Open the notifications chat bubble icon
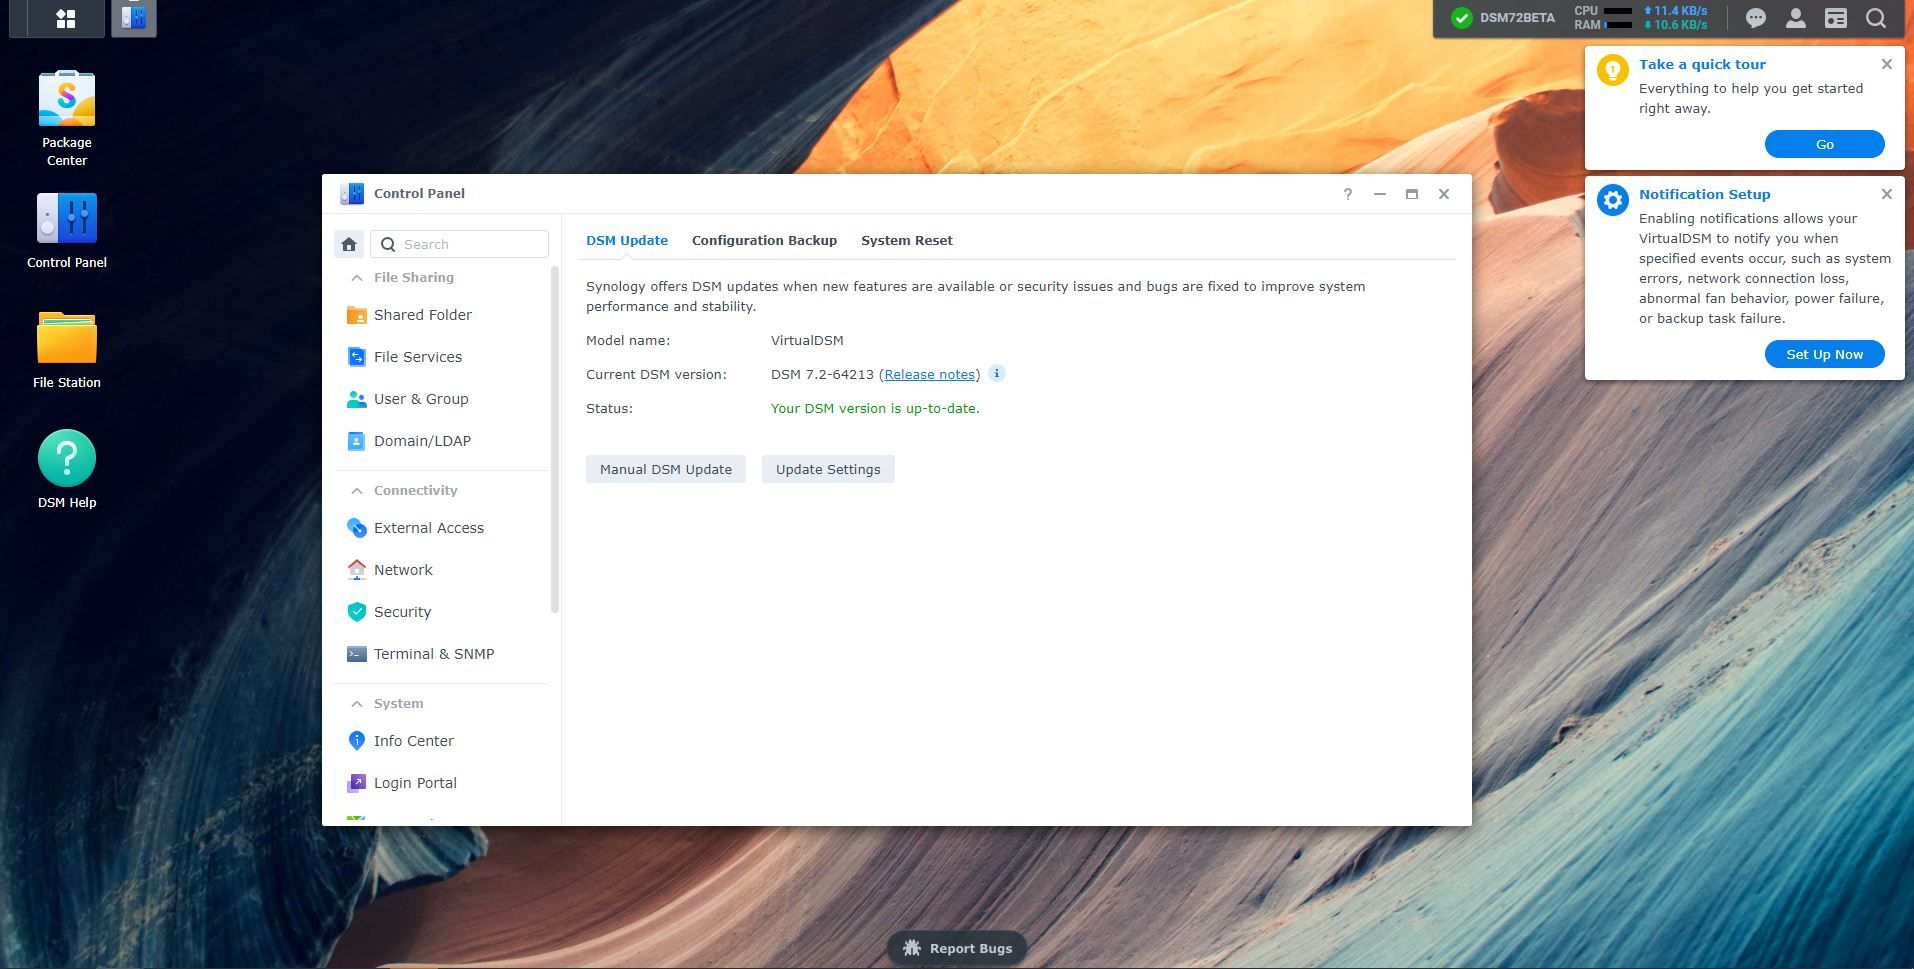 (1755, 18)
